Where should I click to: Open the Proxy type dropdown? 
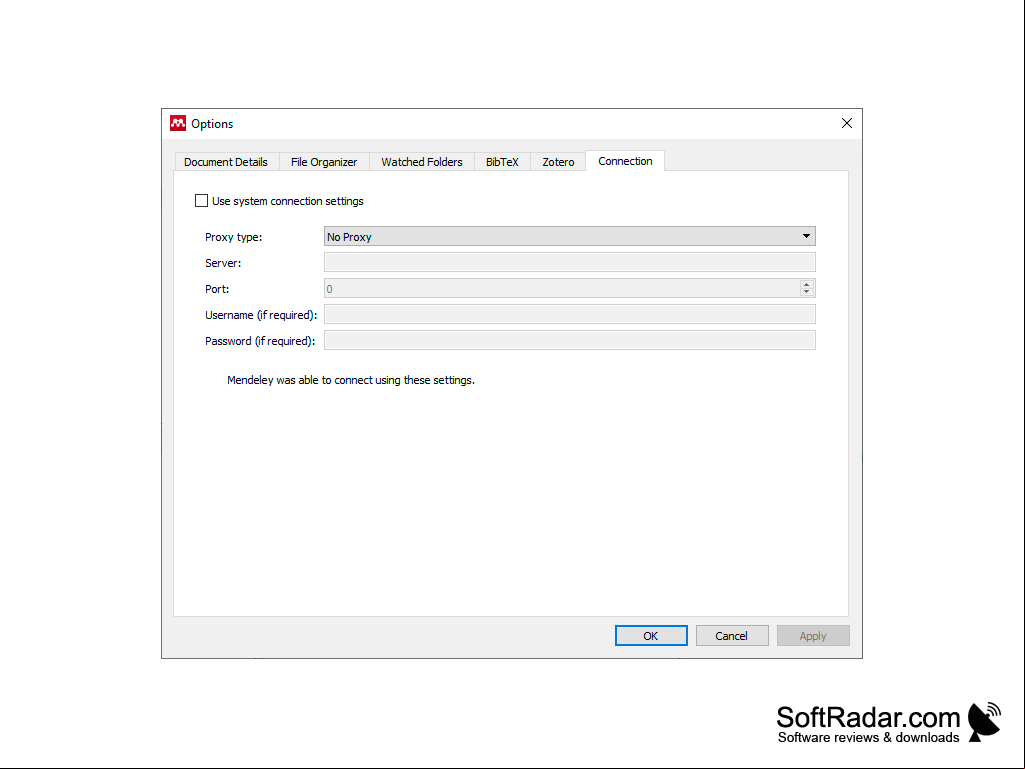[x=569, y=236]
